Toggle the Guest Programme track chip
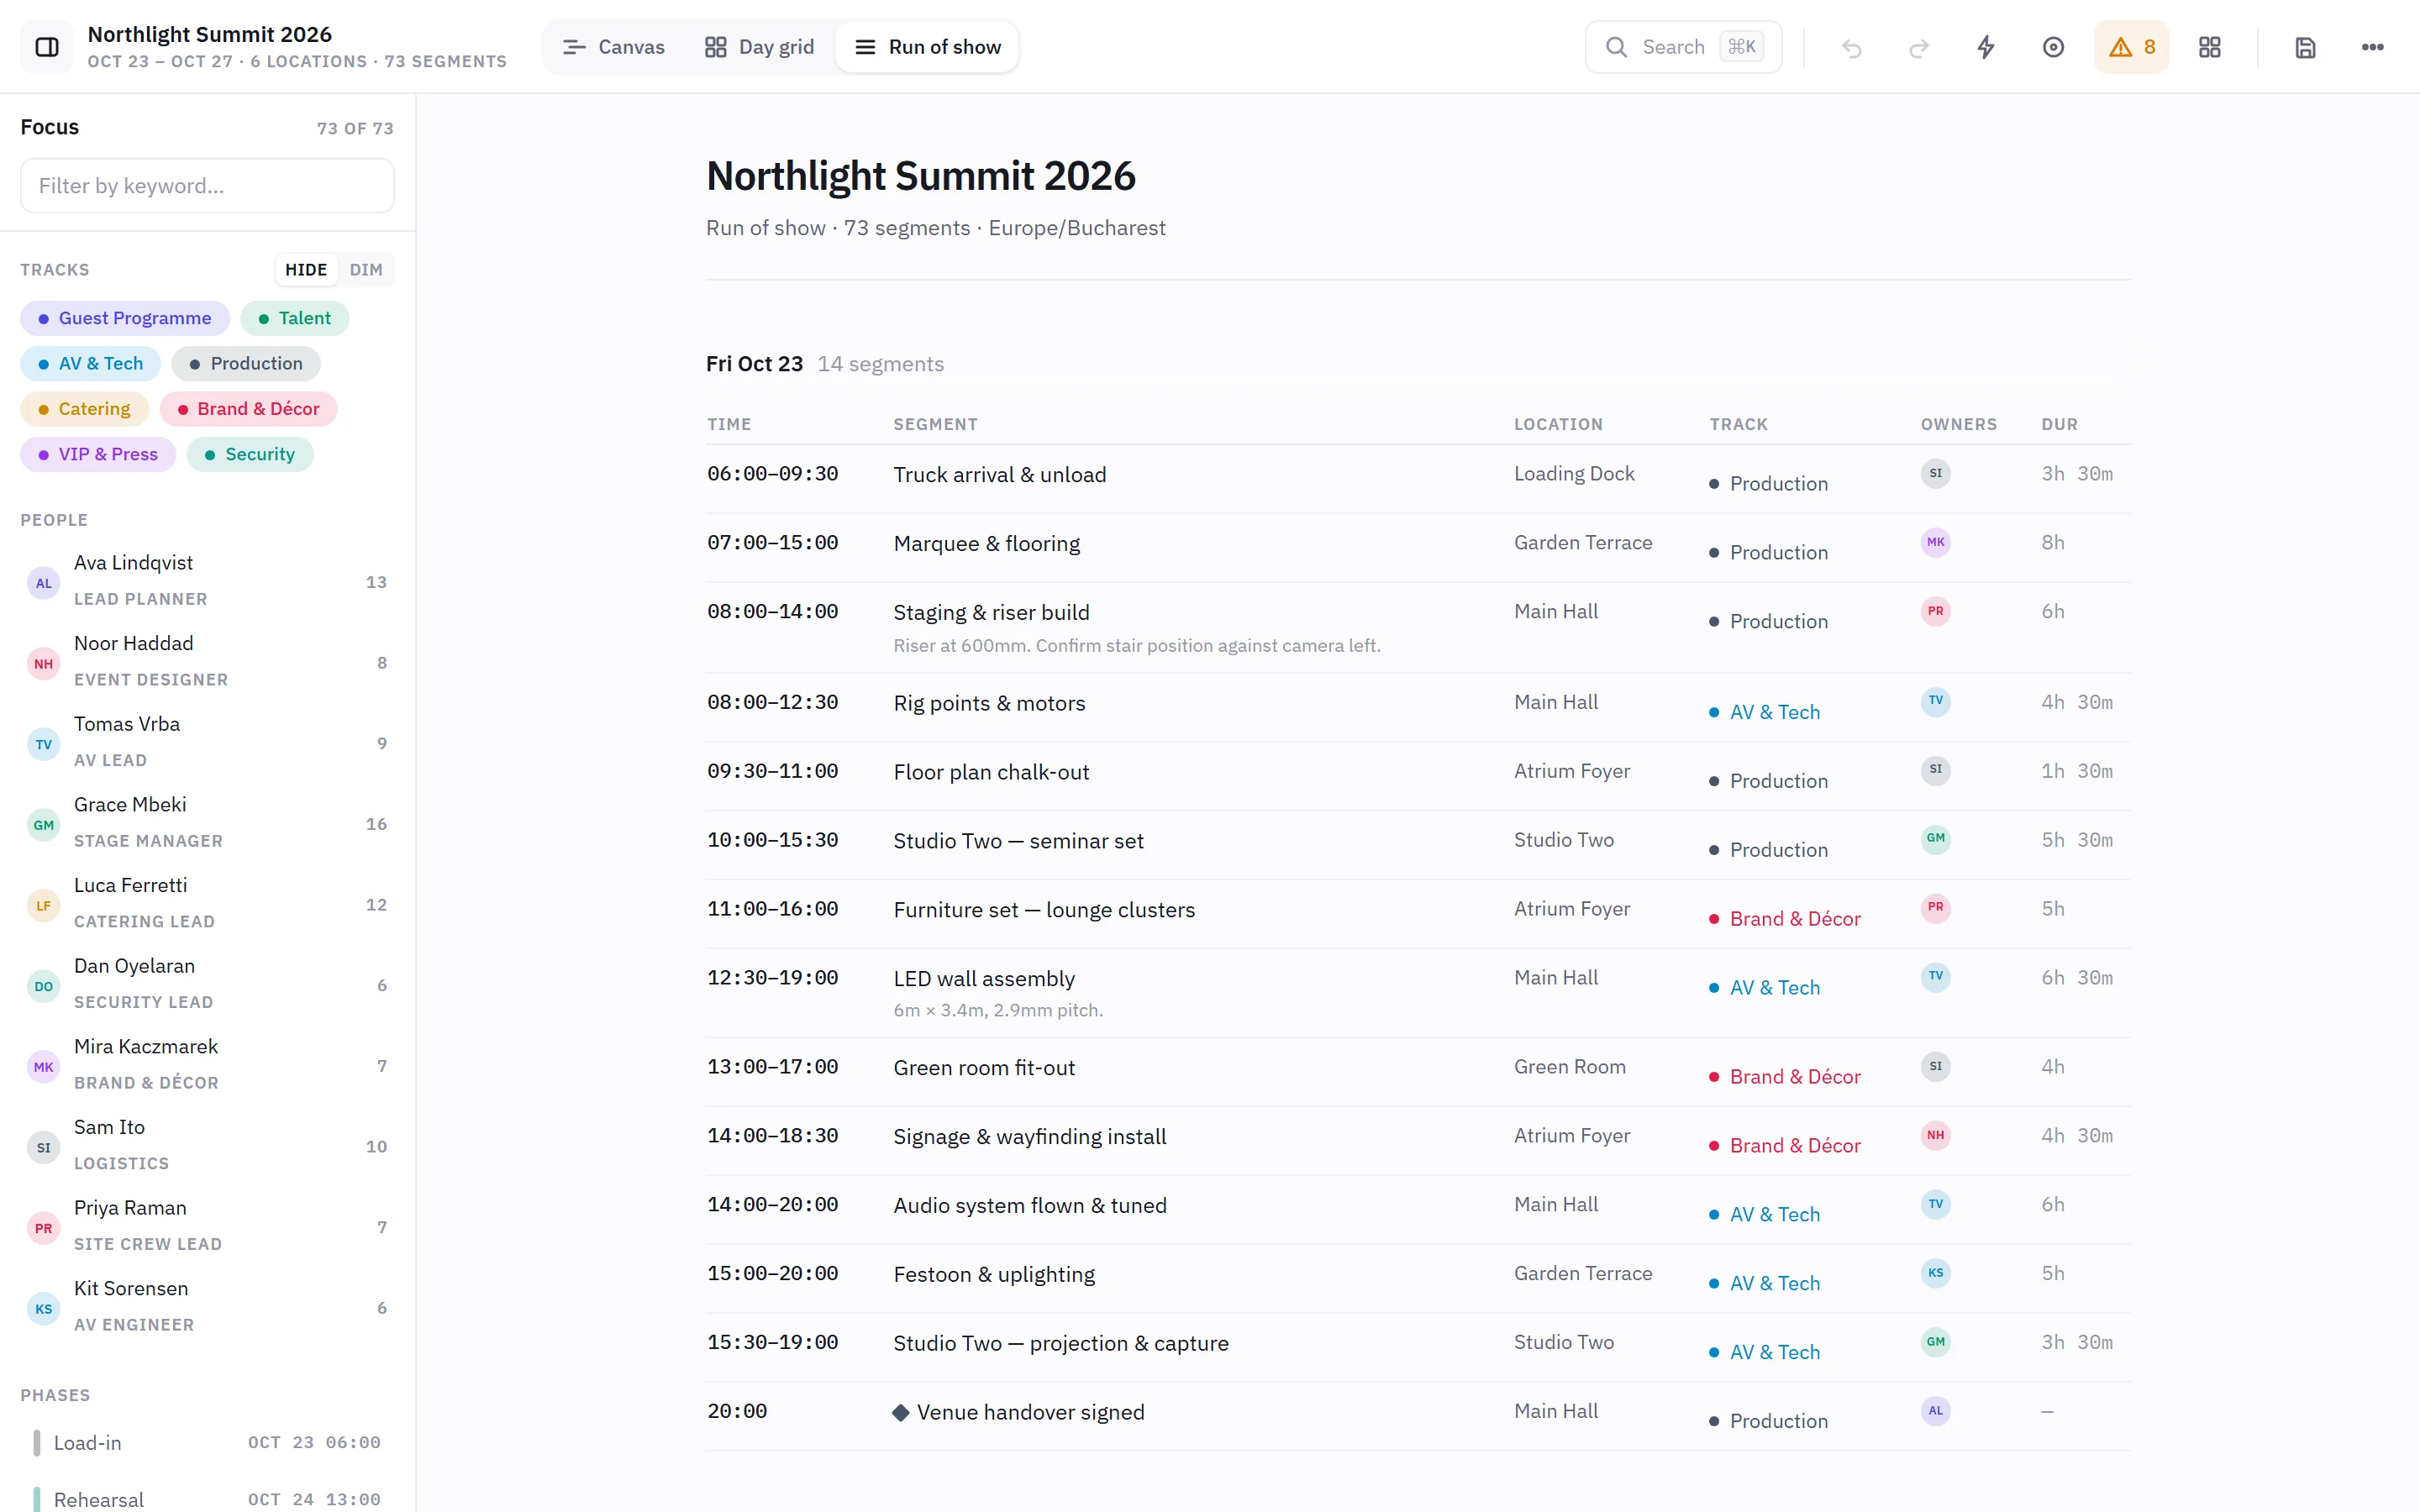 (125, 318)
